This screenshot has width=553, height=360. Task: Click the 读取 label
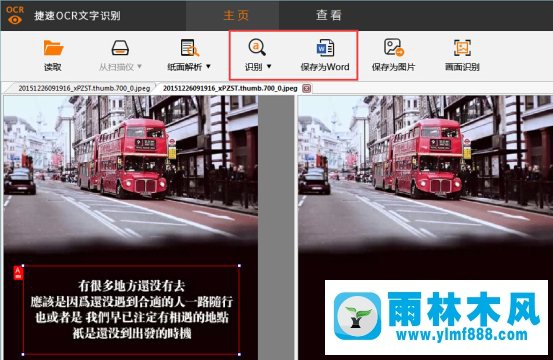point(53,67)
